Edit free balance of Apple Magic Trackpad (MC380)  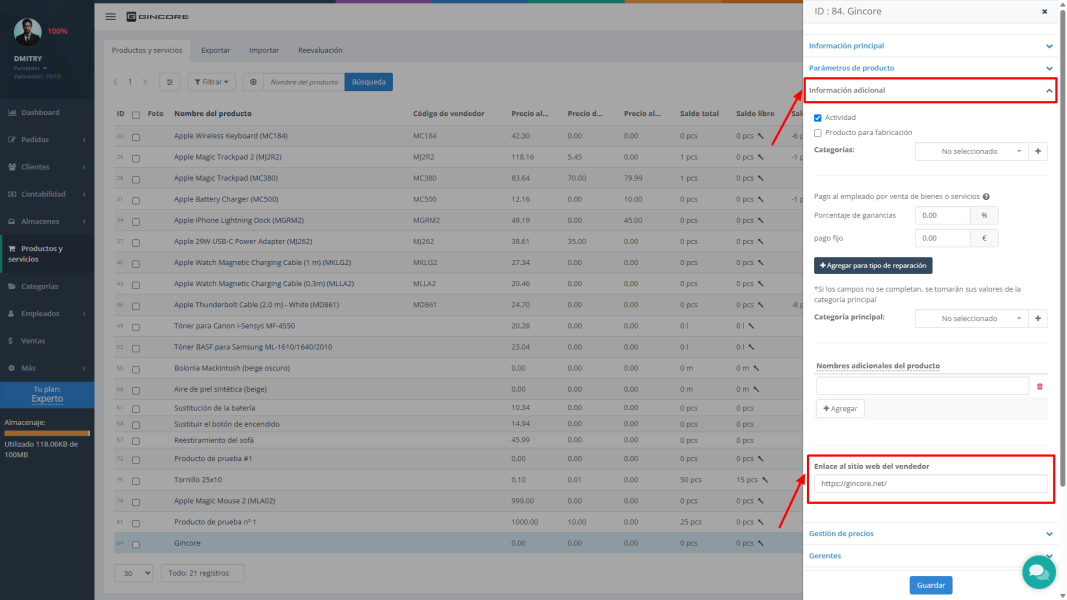(761, 178)
